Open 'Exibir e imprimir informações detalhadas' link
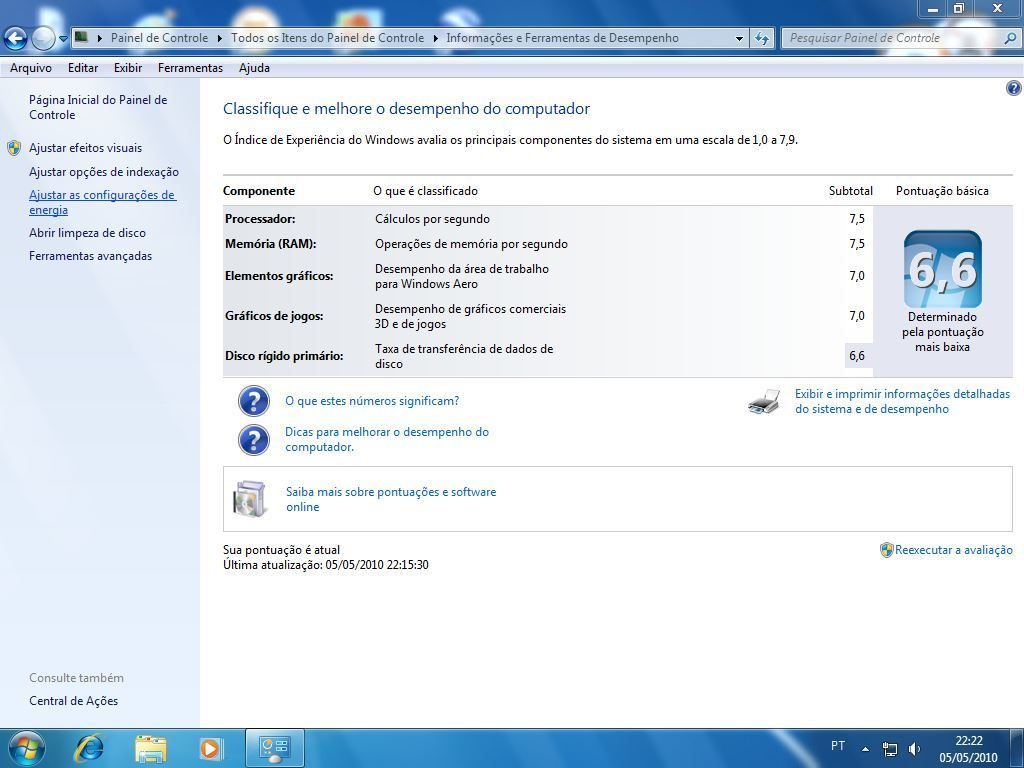This screenshot has width=1024, height=768. tap(903, 402)
